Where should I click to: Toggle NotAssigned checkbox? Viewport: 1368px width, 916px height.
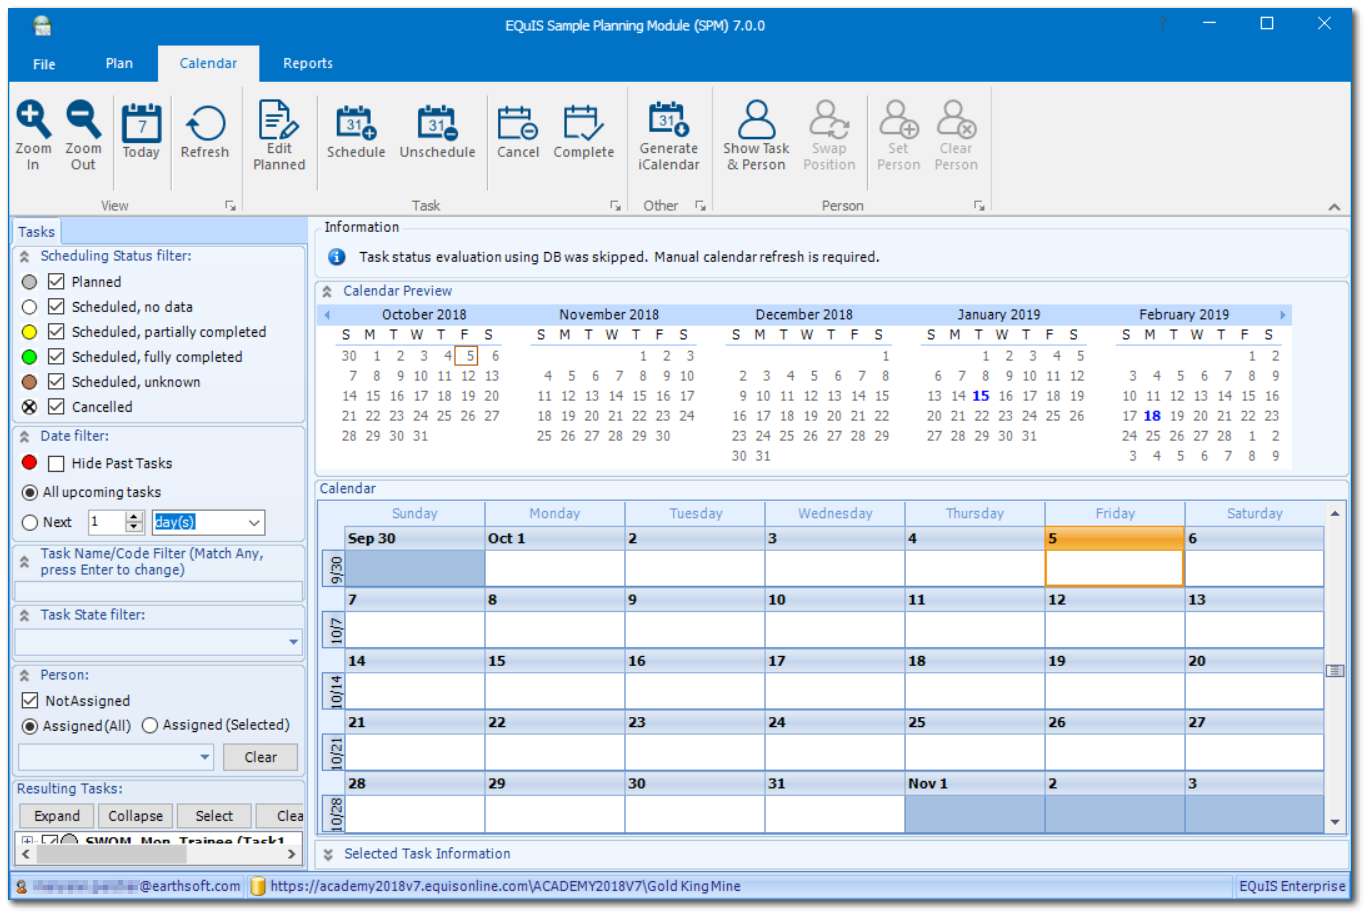(30, 701)
